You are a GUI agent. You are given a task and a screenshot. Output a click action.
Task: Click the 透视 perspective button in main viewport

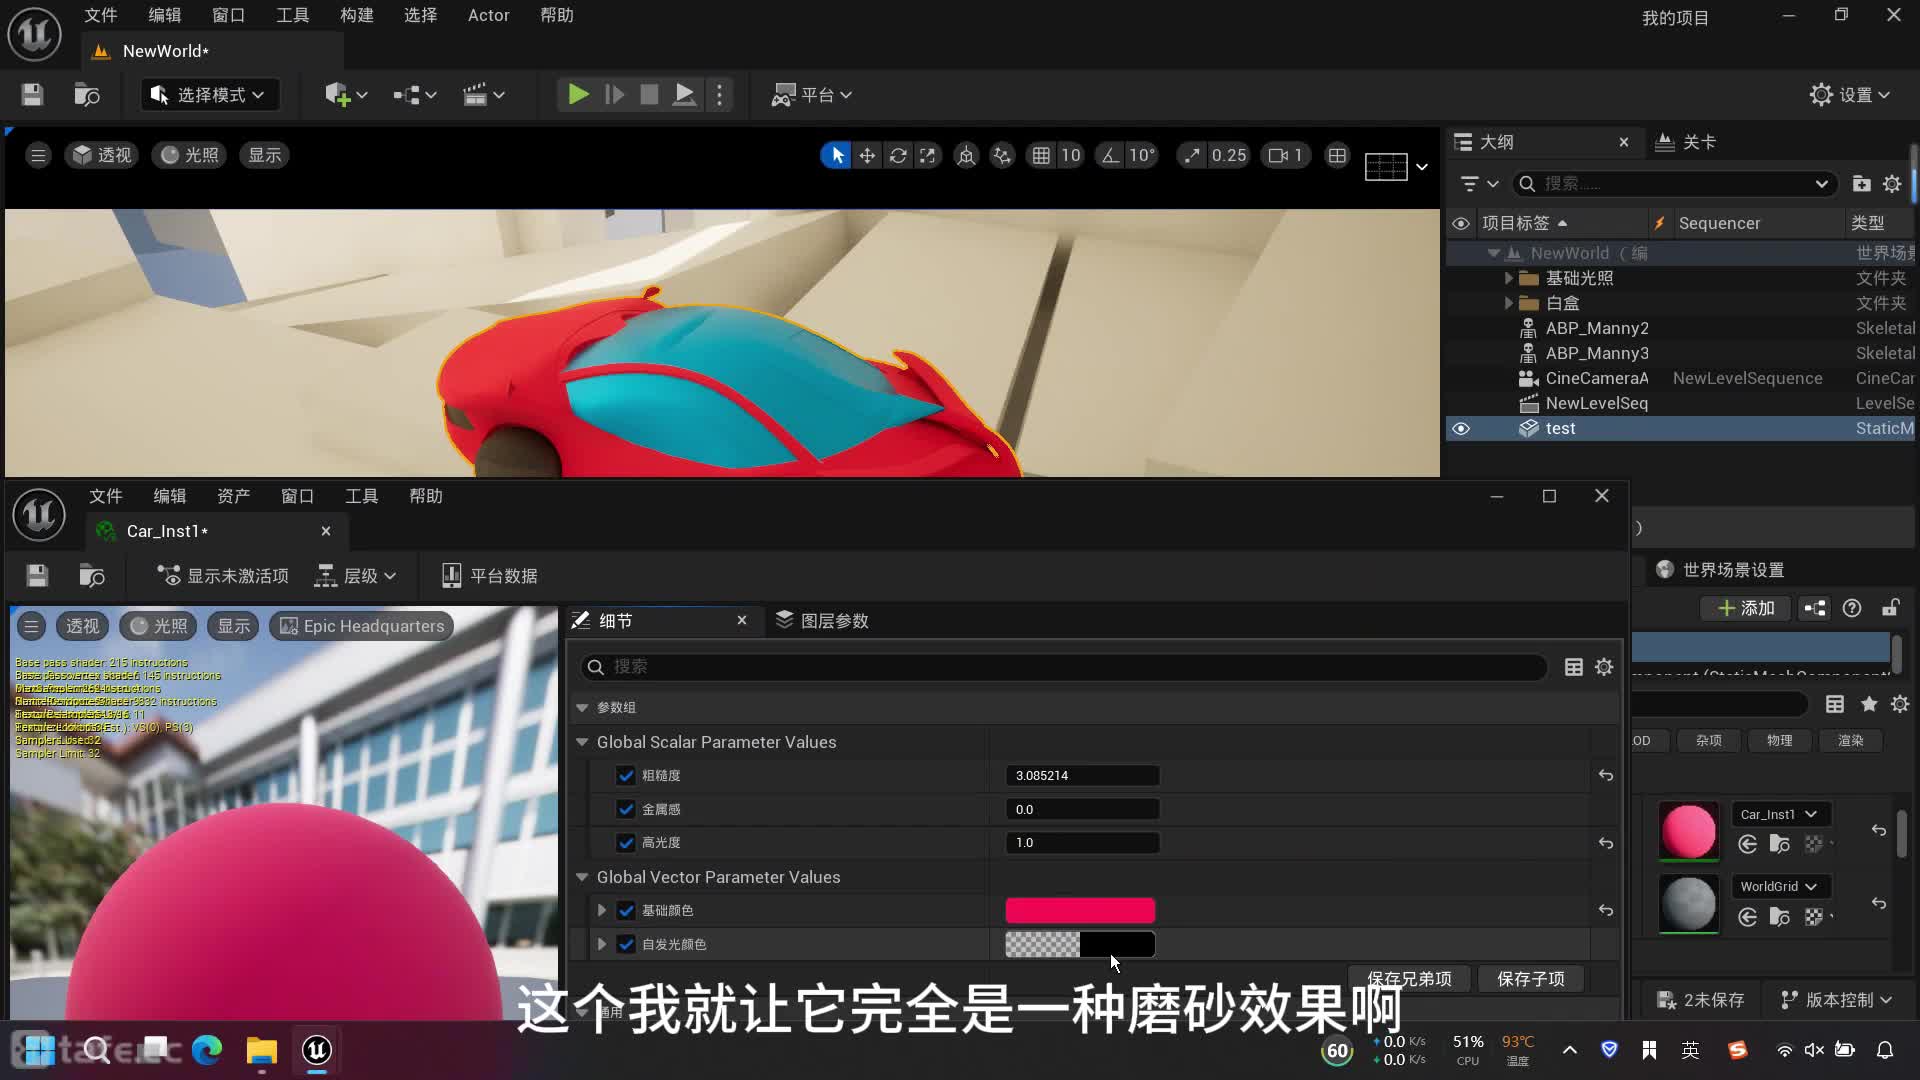102,155
